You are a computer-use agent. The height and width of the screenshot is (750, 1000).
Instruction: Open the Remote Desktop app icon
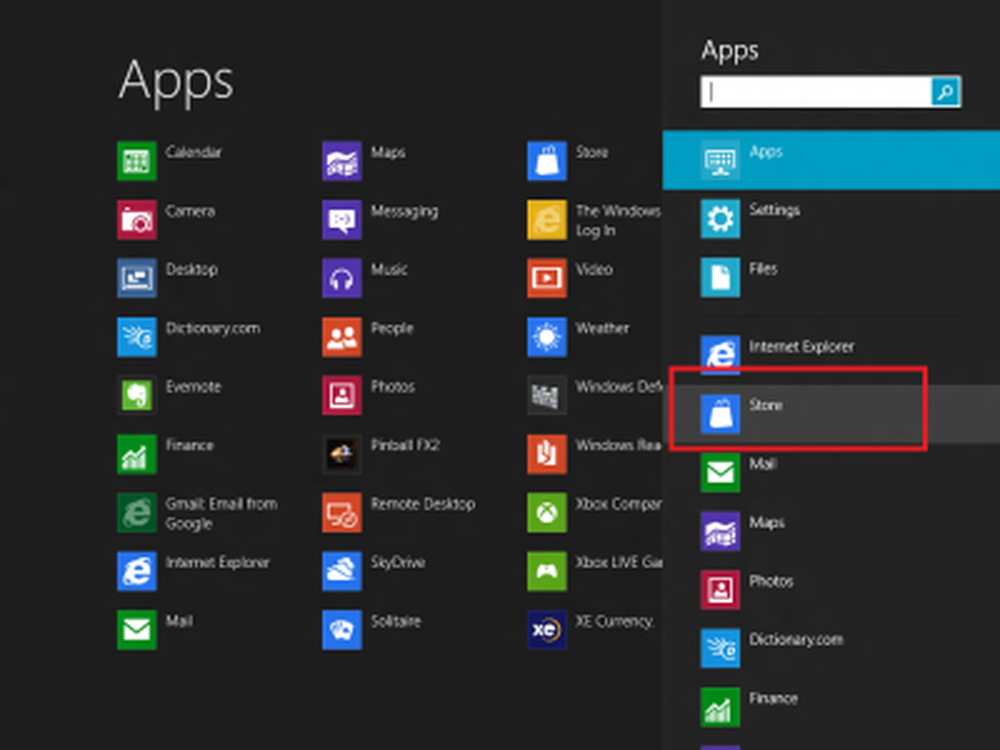342,512
